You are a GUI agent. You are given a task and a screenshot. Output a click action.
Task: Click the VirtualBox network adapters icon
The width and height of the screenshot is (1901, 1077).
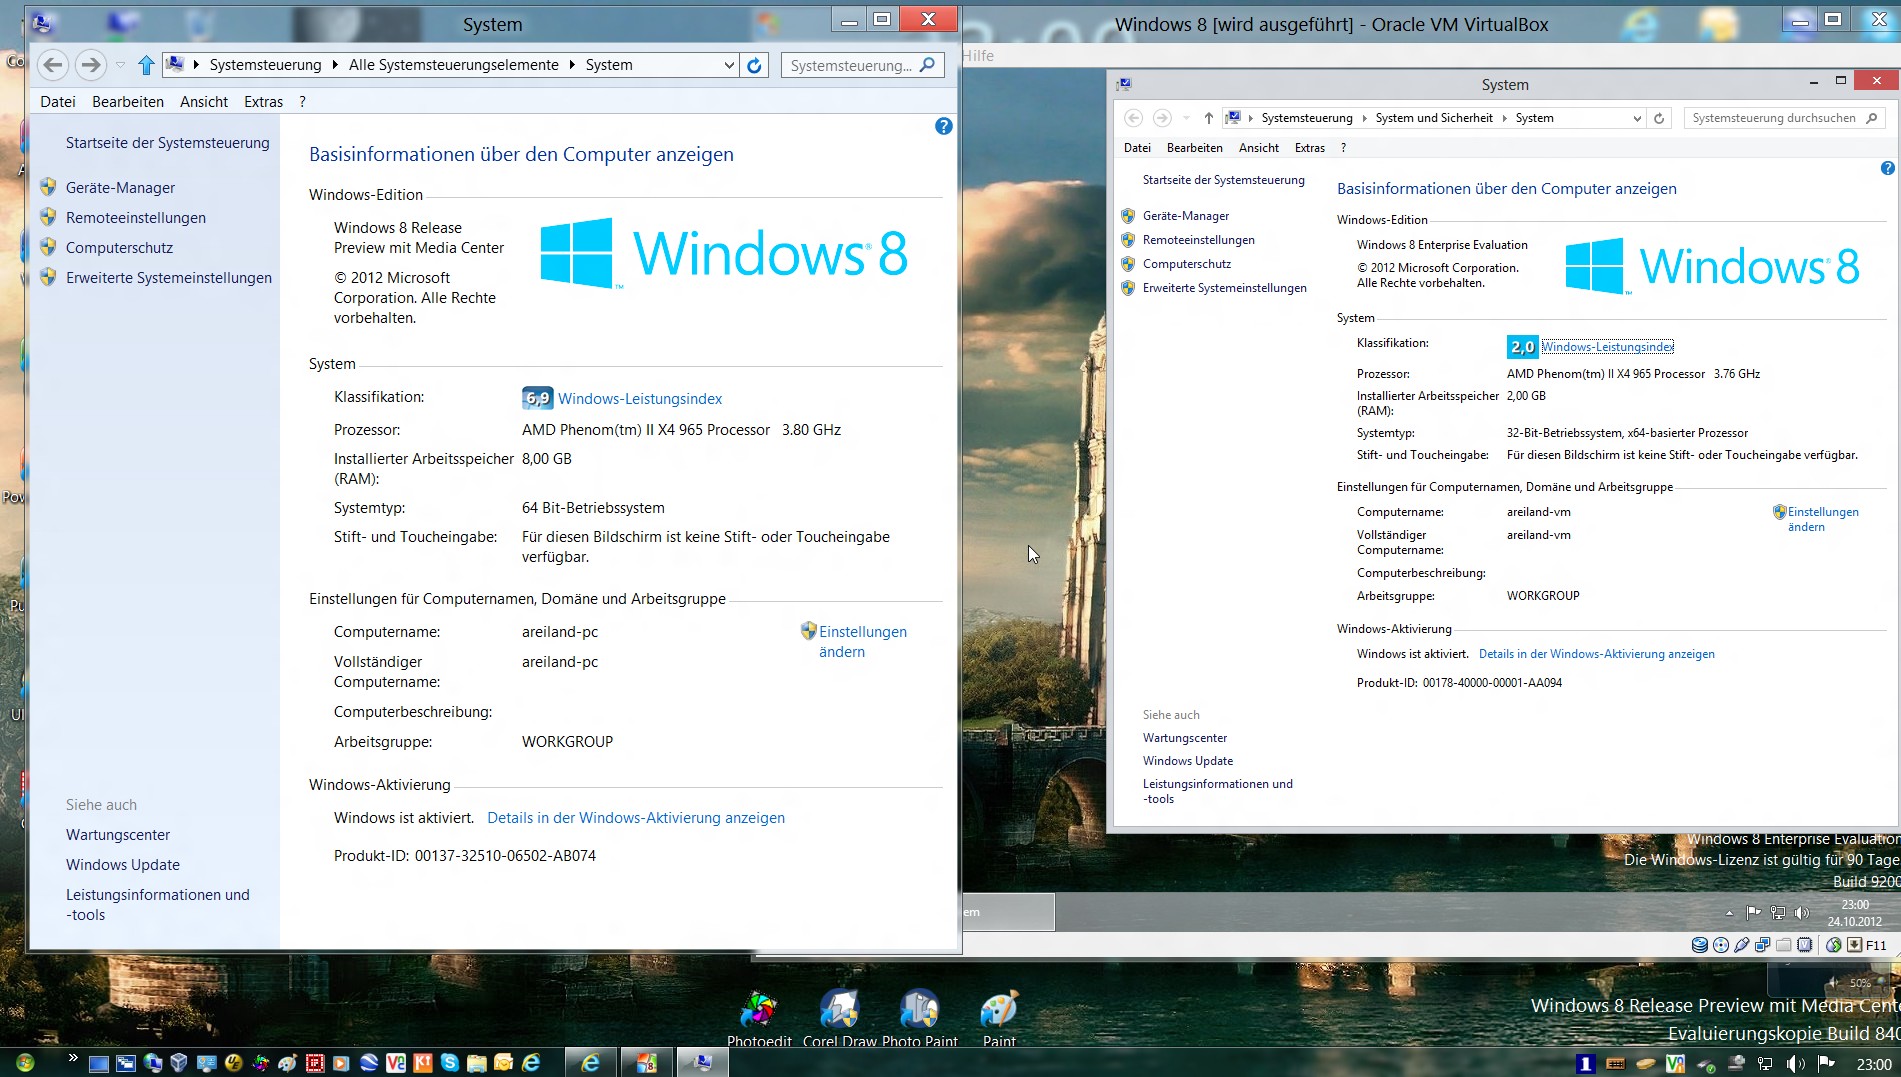pos(1762,945)
